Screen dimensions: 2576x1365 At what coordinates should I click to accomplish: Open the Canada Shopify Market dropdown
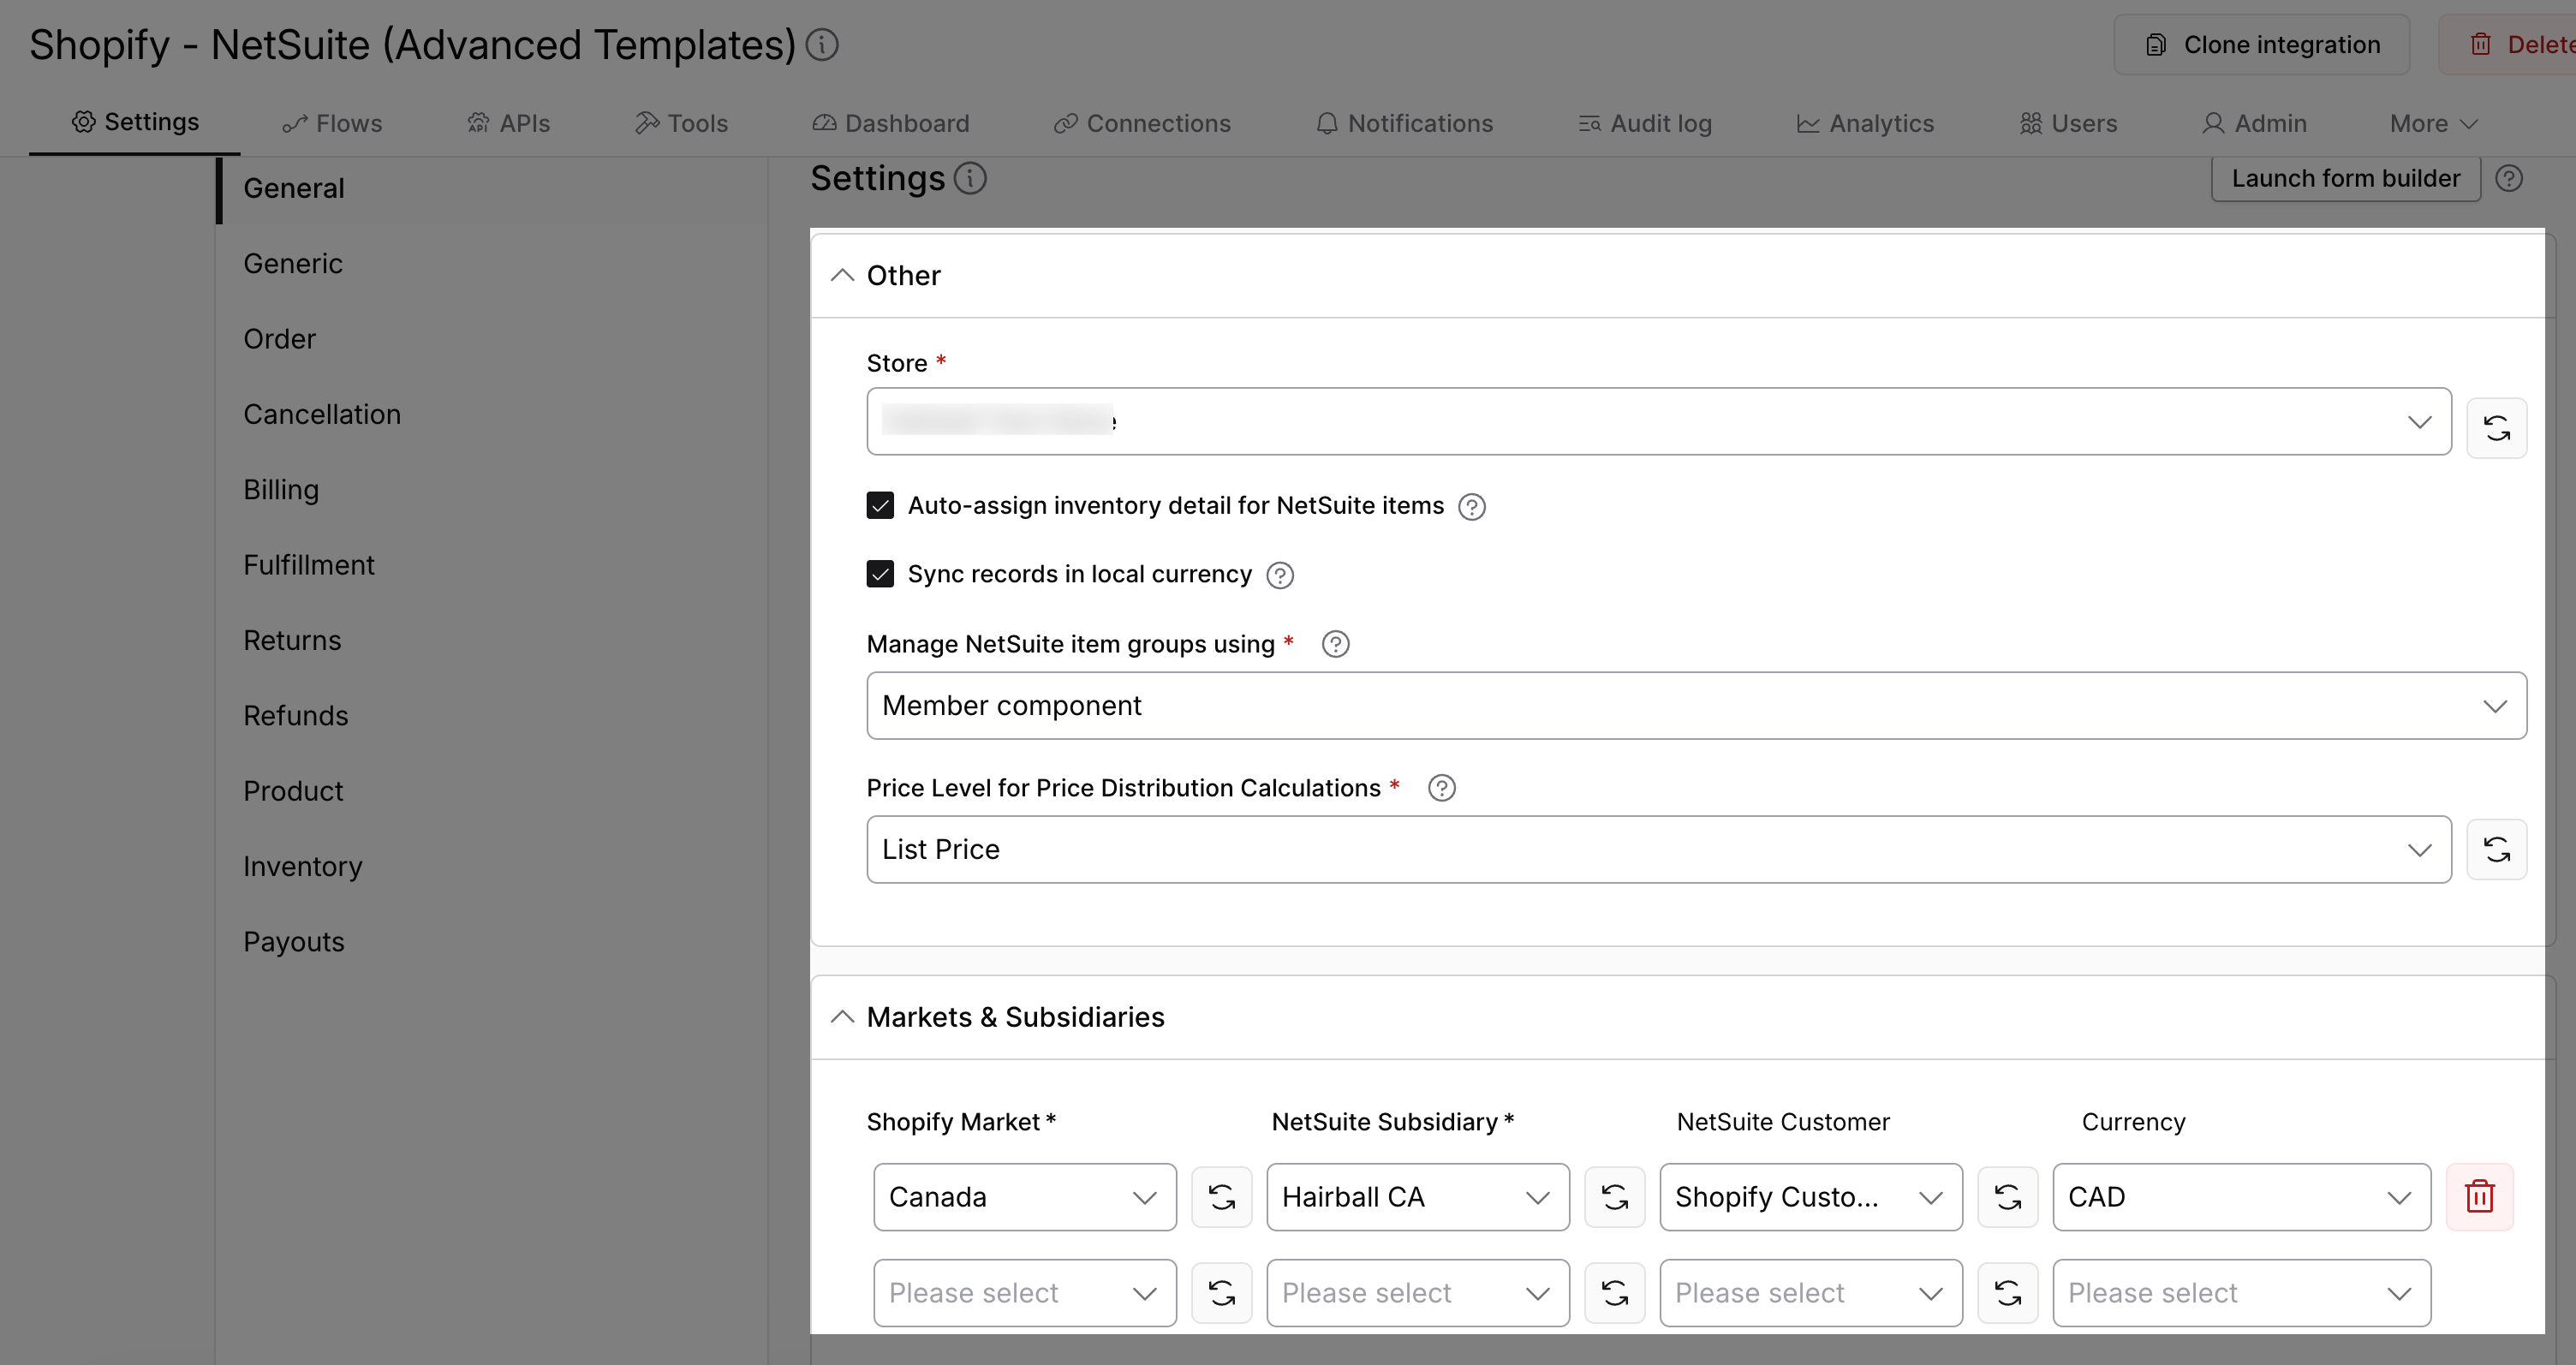click(x=1024, y=1197)
